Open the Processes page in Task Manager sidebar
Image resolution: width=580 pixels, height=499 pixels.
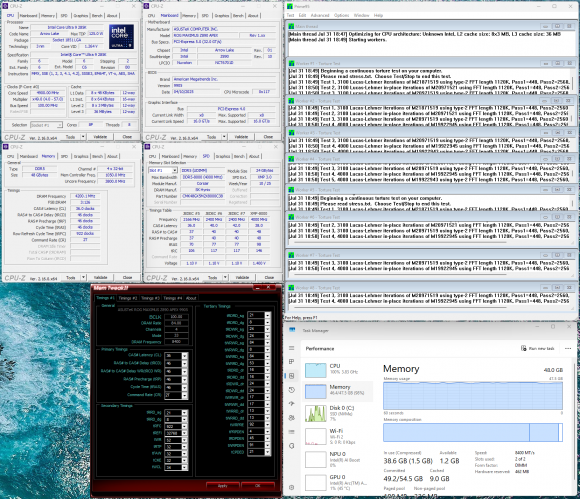291,361
